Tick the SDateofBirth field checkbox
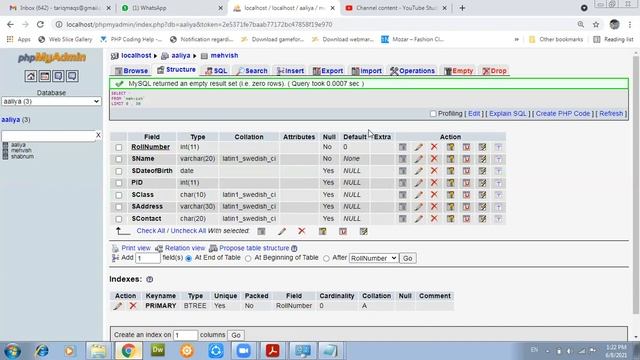Viewport: 640px width, 360px height. [118, 171]
